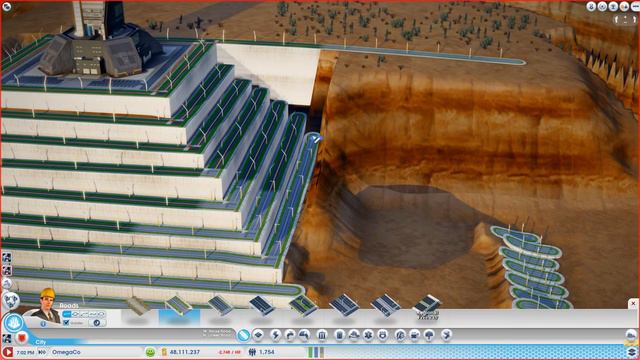Open the Power utility menu
The image size is (640, 360).
(x=276, y=335)
